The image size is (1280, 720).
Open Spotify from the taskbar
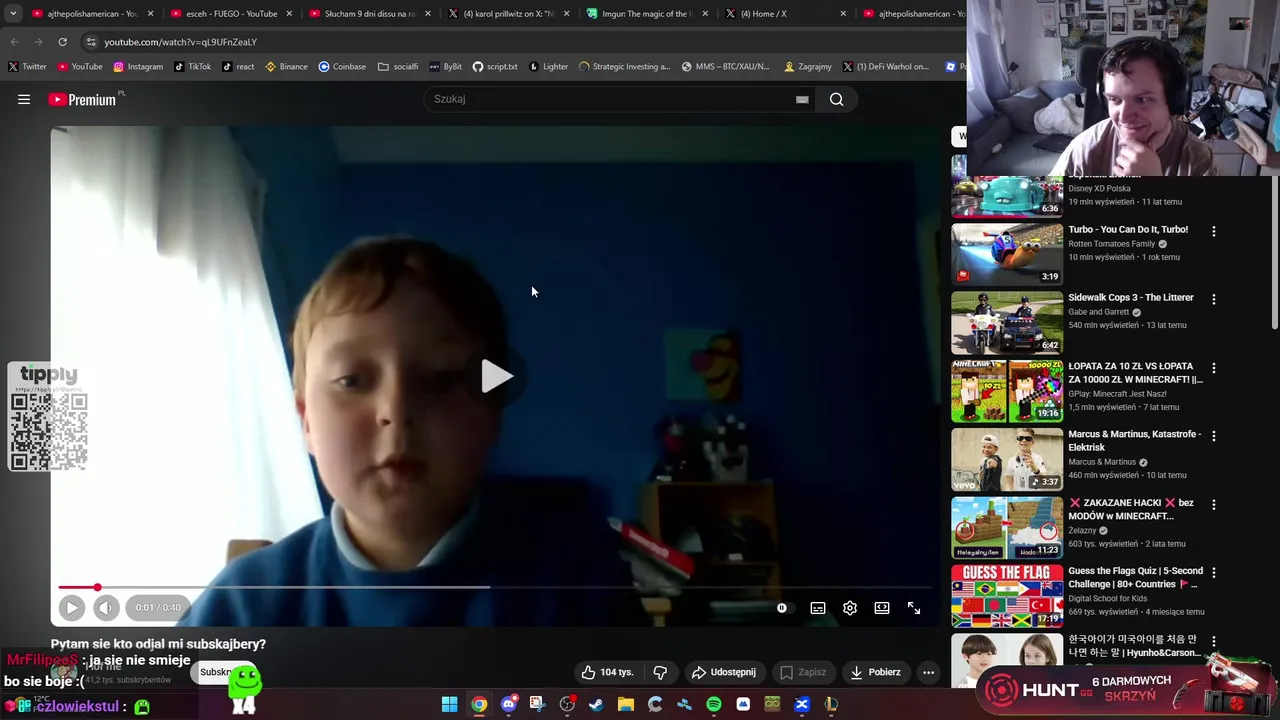(713, 705)
